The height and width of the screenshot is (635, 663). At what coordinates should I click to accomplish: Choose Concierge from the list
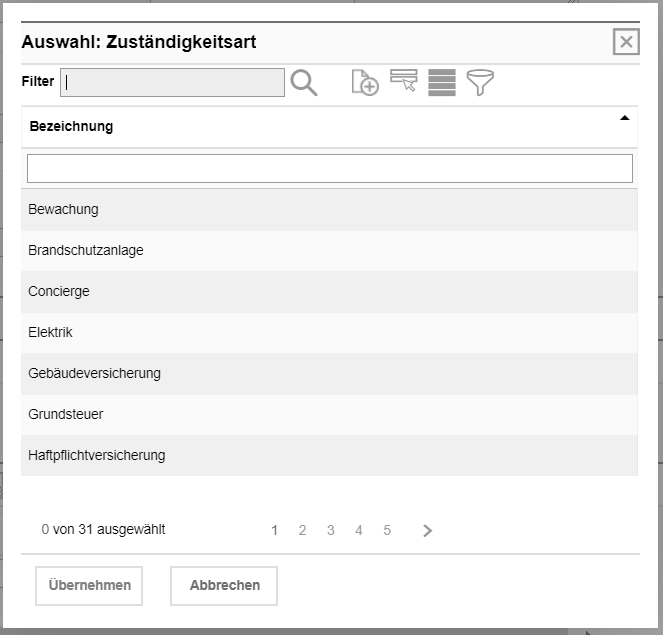coord(329,292)
